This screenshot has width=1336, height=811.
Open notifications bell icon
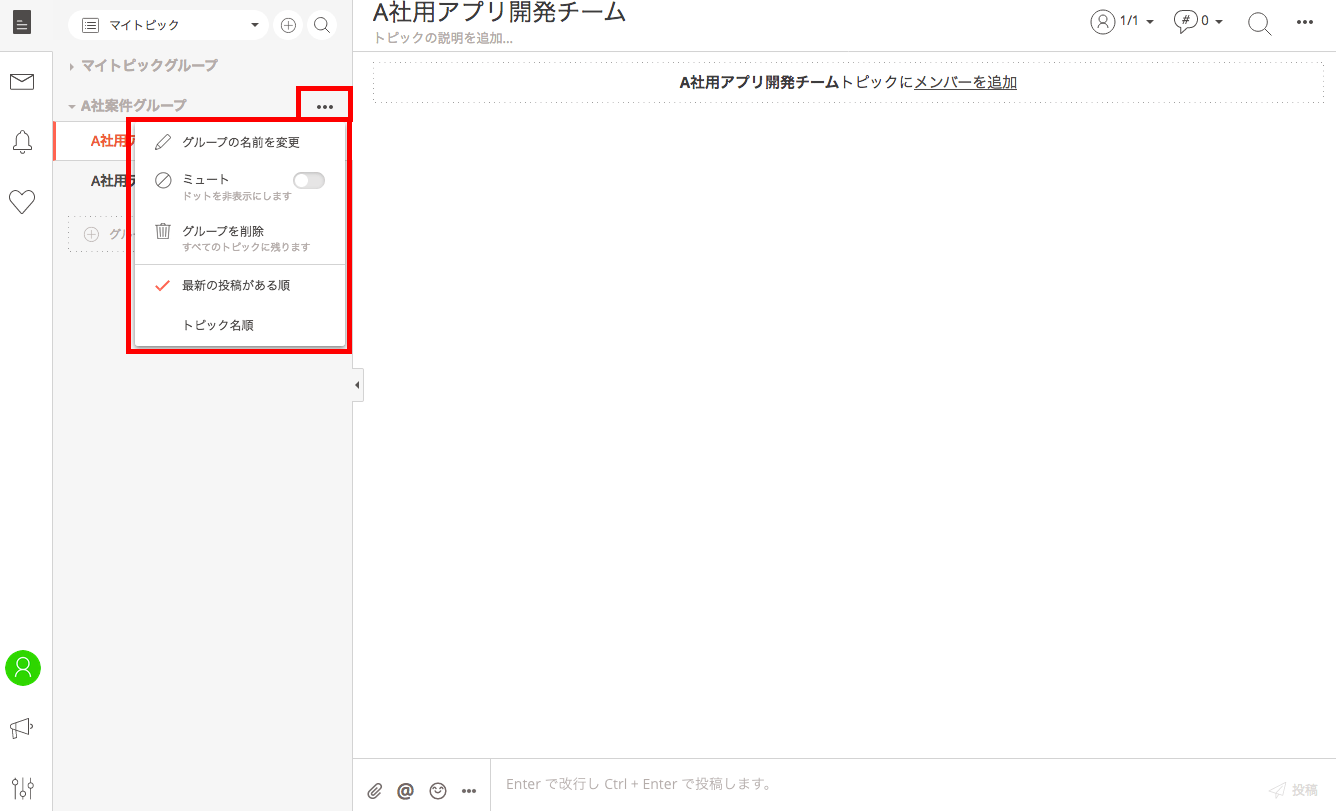[22, 142]
